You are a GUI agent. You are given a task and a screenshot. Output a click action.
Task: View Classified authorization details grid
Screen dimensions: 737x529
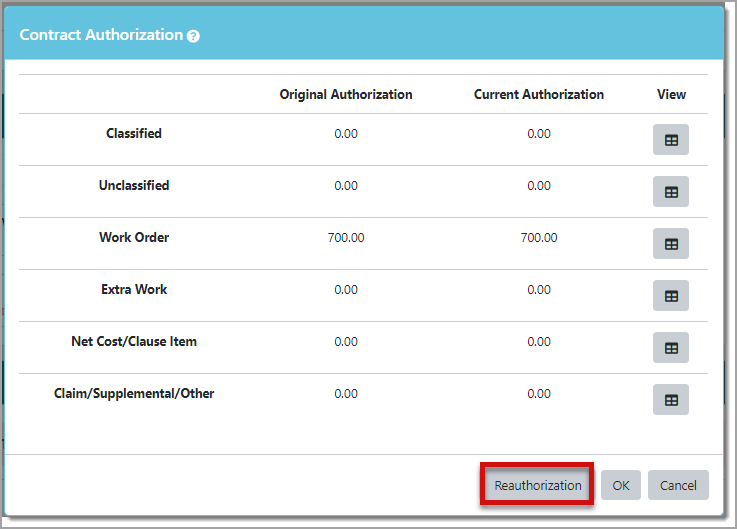[671, 140]
